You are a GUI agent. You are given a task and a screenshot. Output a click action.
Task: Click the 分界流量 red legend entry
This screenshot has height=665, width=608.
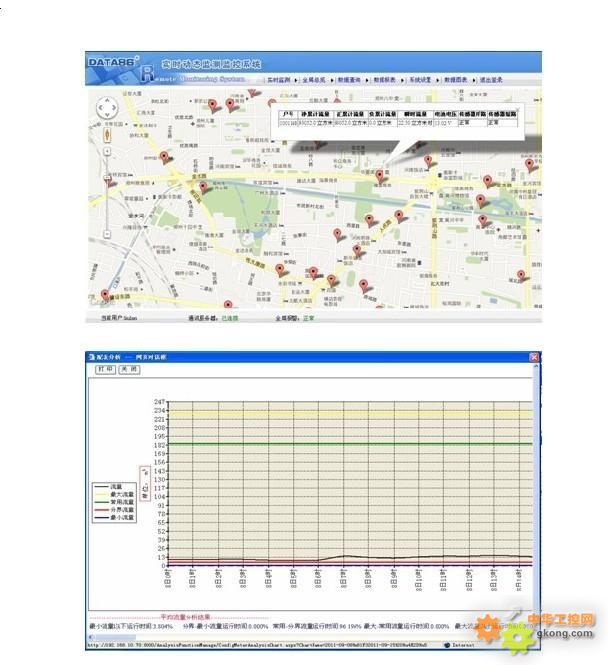(113, 510)
